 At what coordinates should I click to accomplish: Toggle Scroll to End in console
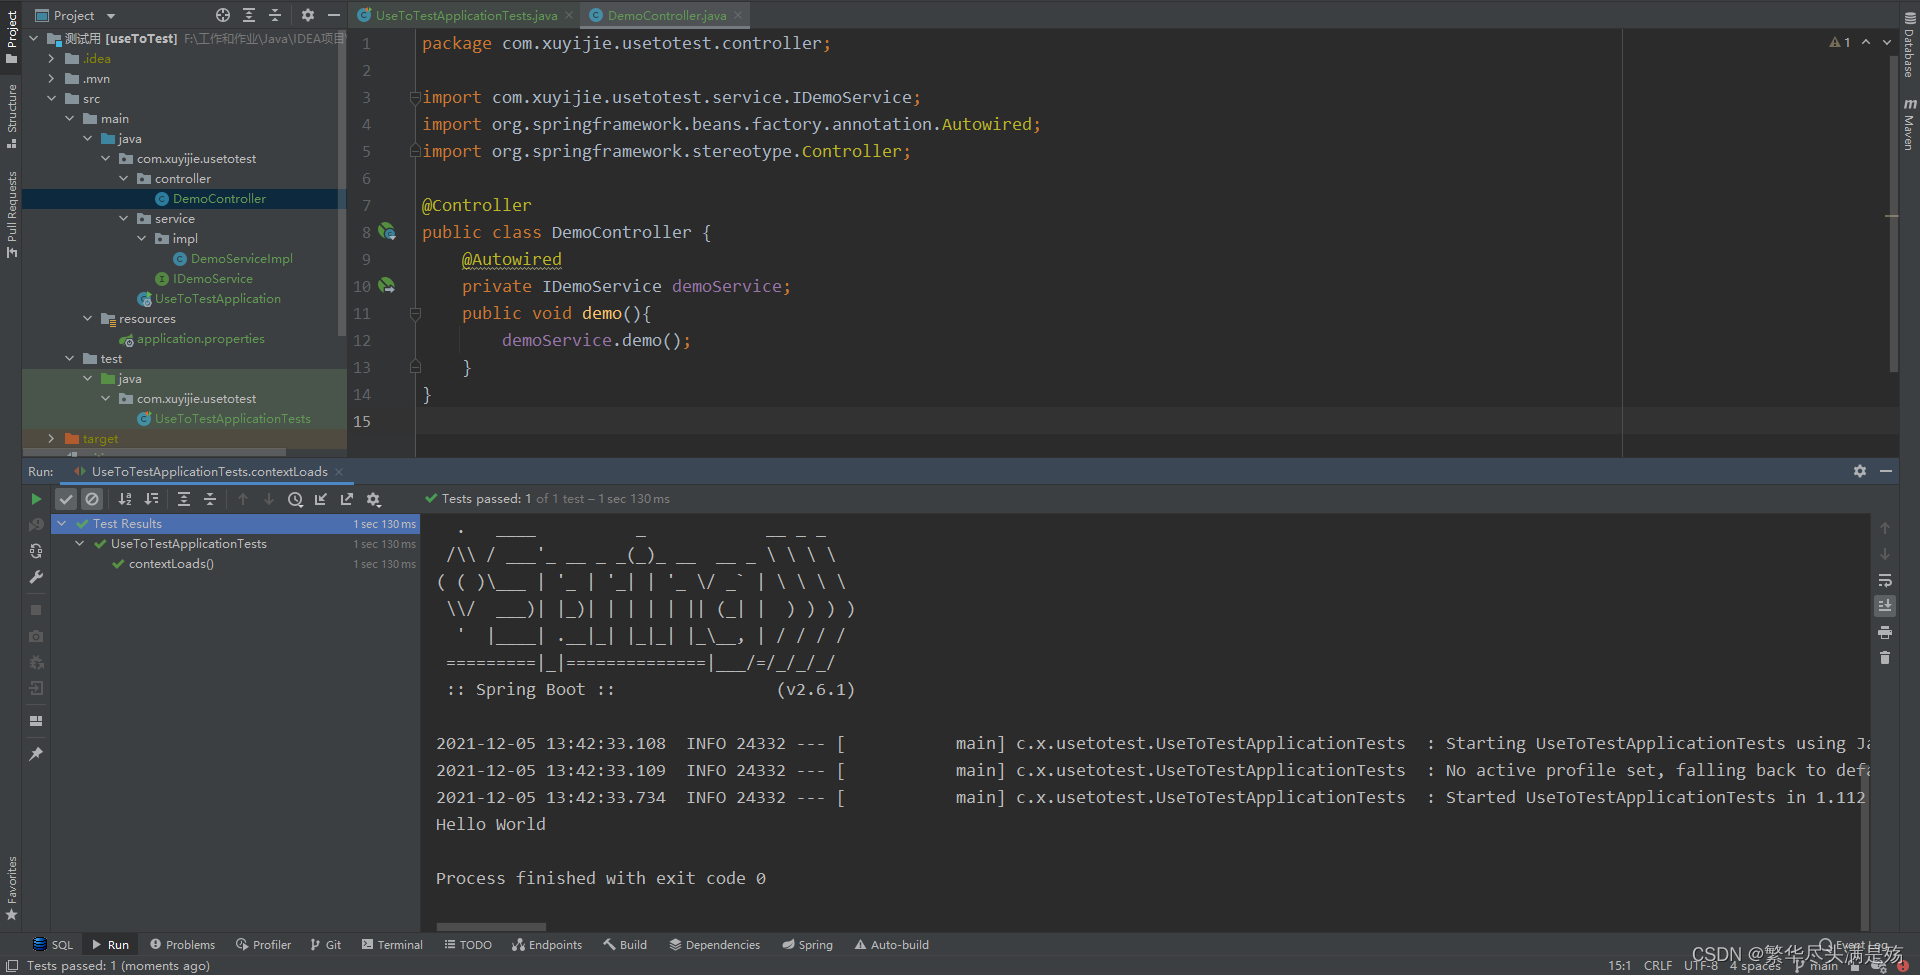1885,606
